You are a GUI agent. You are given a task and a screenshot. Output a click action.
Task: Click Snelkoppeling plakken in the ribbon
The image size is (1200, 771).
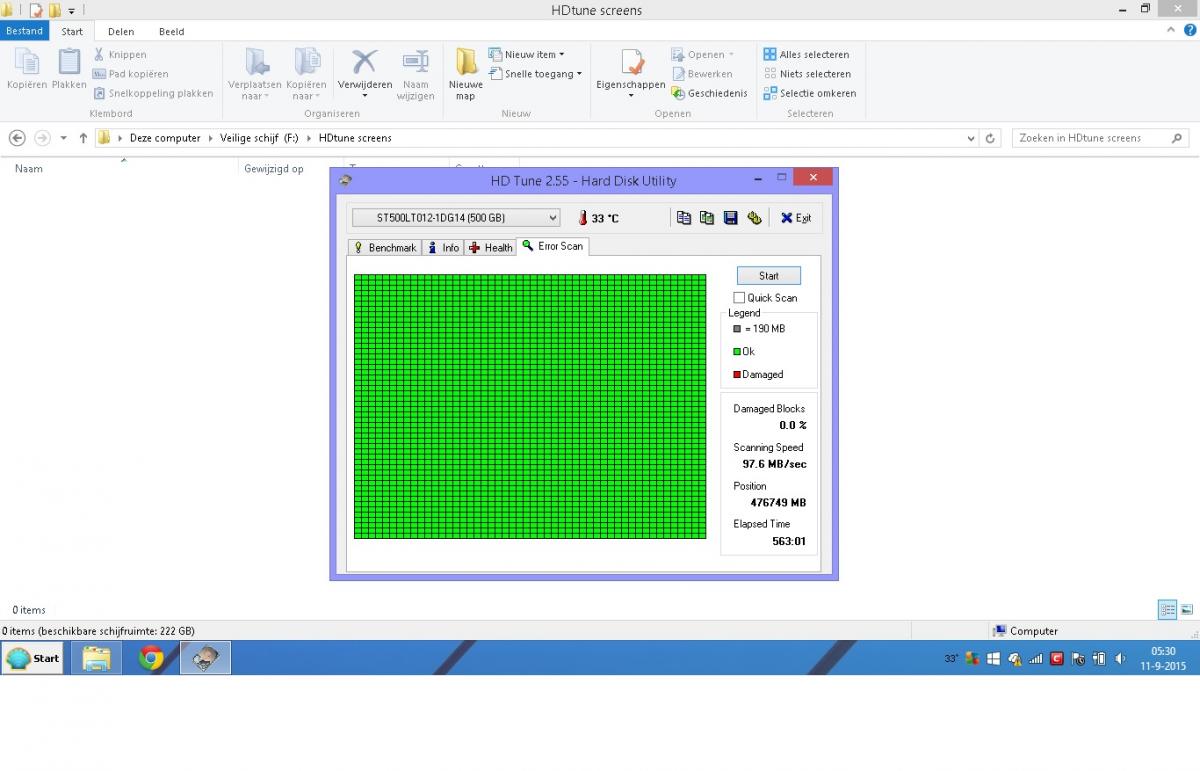(153, 93)
